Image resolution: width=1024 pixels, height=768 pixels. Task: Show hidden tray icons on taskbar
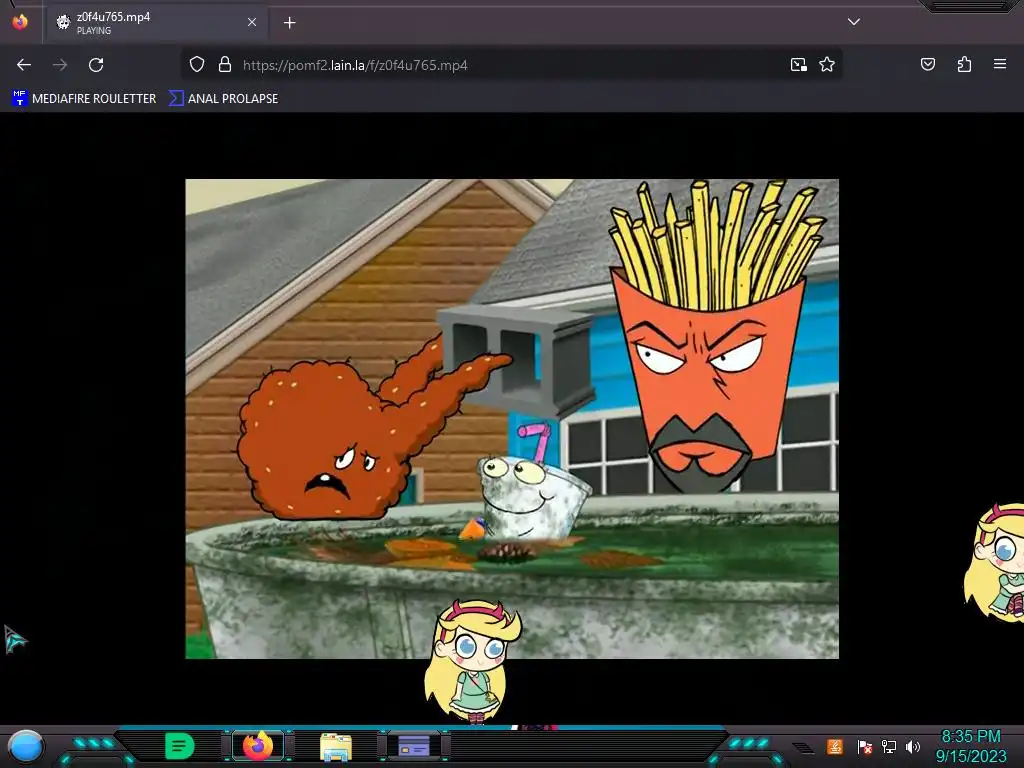(803, 747)
